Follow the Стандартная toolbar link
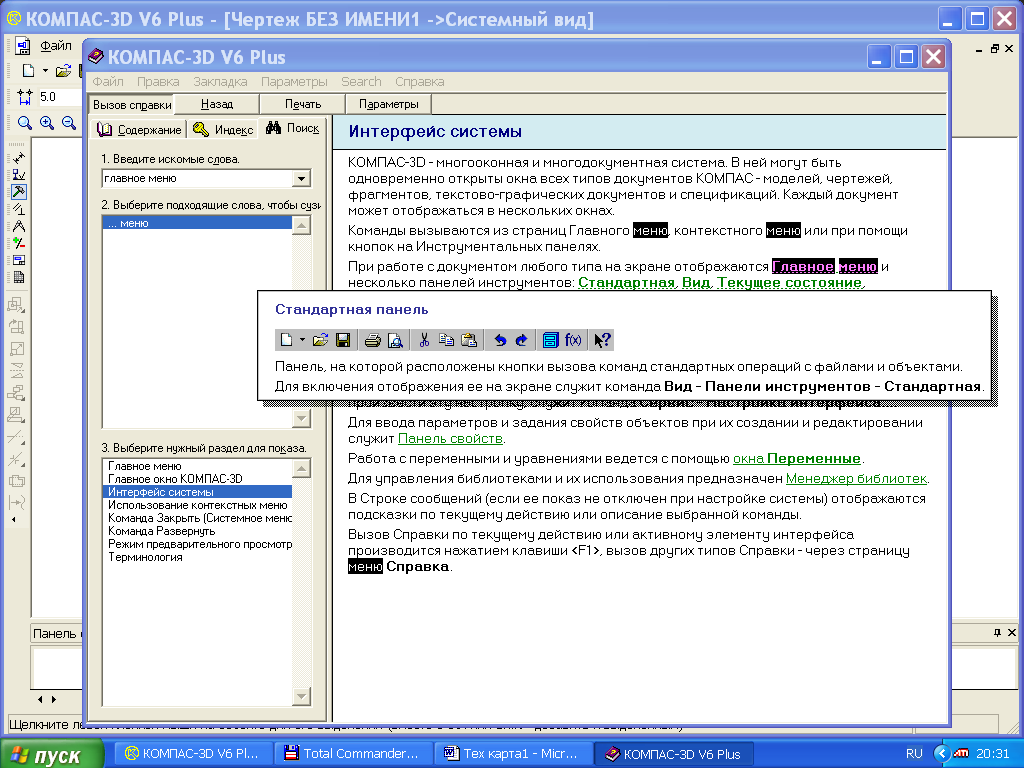The height and width of the screenshot is (768, 1024). click(x=626, y=283)
